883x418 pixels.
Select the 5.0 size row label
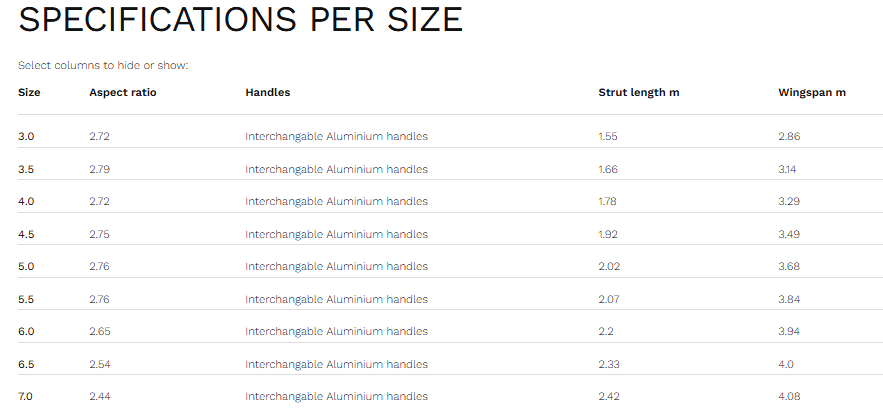26,266
